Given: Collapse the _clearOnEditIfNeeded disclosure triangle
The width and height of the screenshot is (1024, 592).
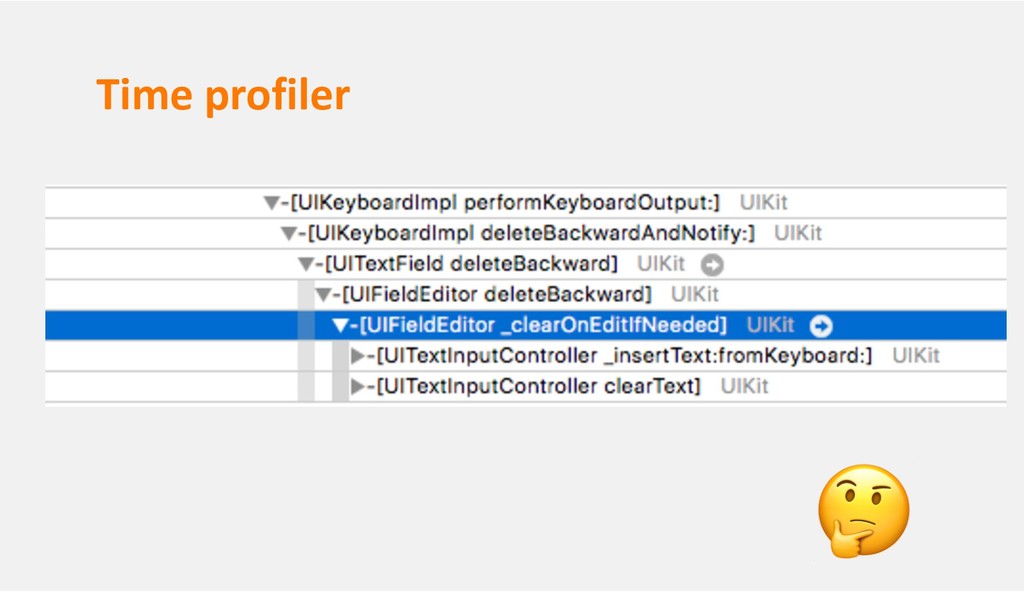Looking at the screenshot, I should coord(340,325).
